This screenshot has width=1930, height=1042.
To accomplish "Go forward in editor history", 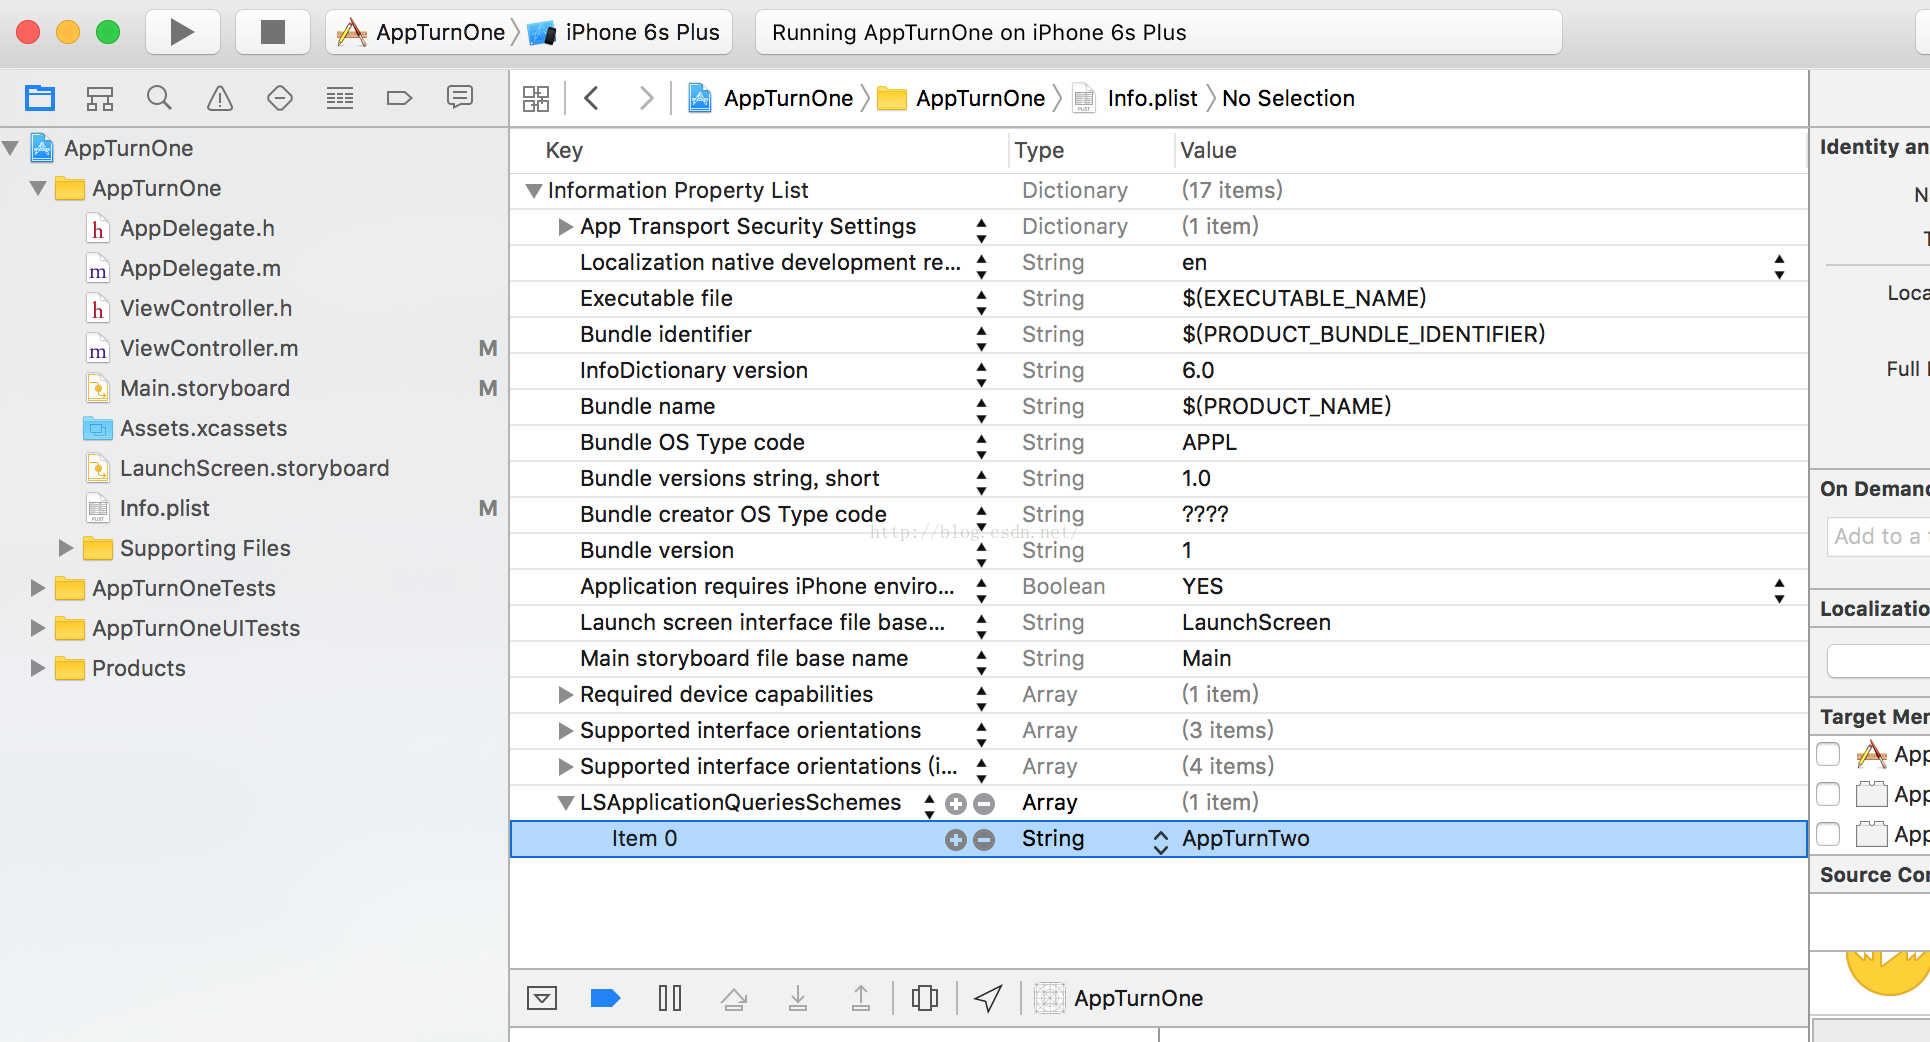I will (646, 98).
